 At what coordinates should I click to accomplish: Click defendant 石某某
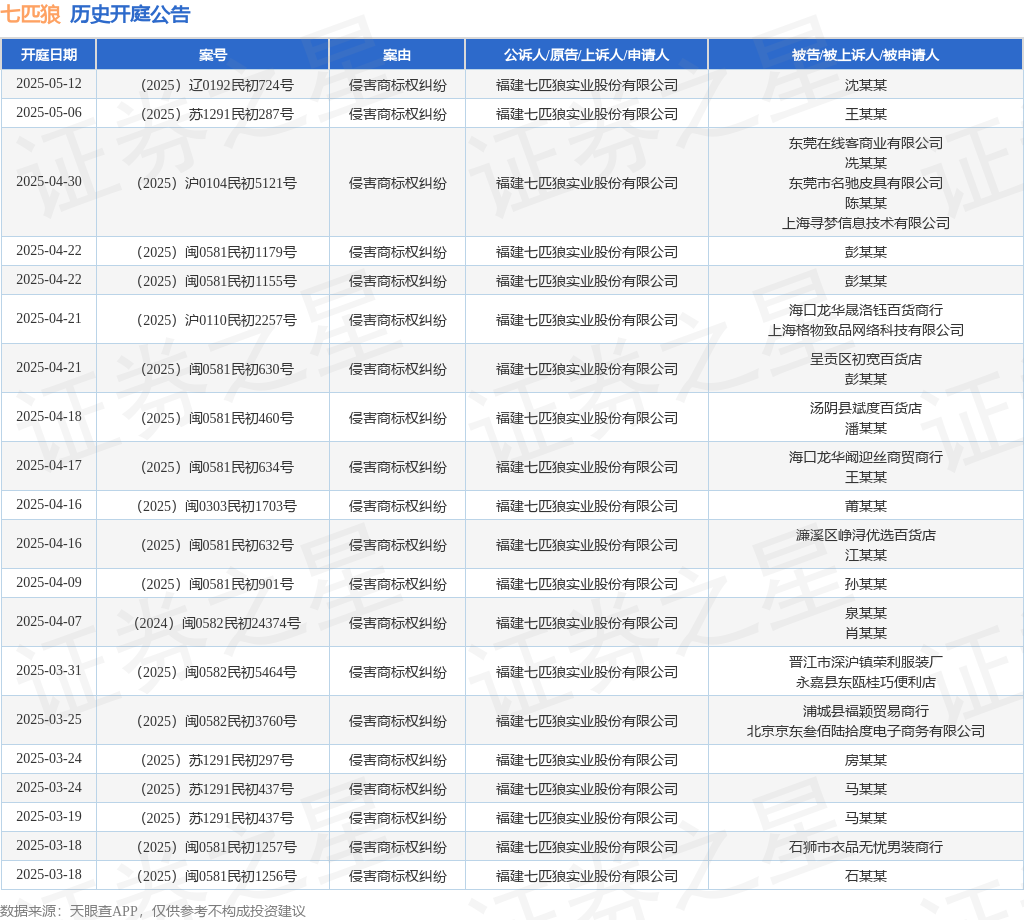[866, 876]
